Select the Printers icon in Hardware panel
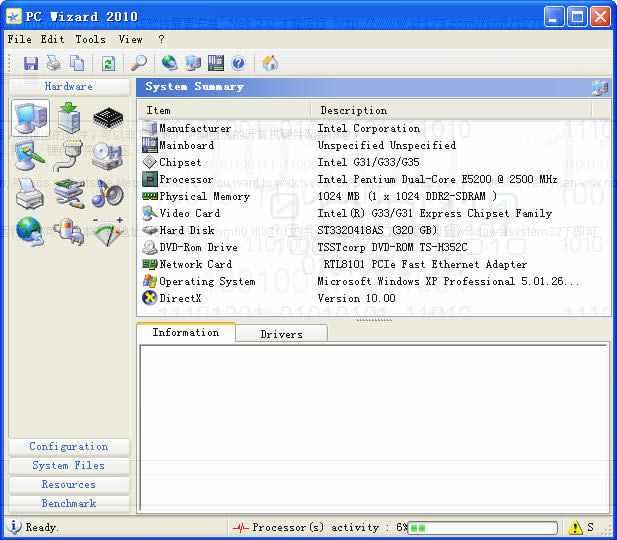The image size is (617, 540). click(x=30, y=194)
